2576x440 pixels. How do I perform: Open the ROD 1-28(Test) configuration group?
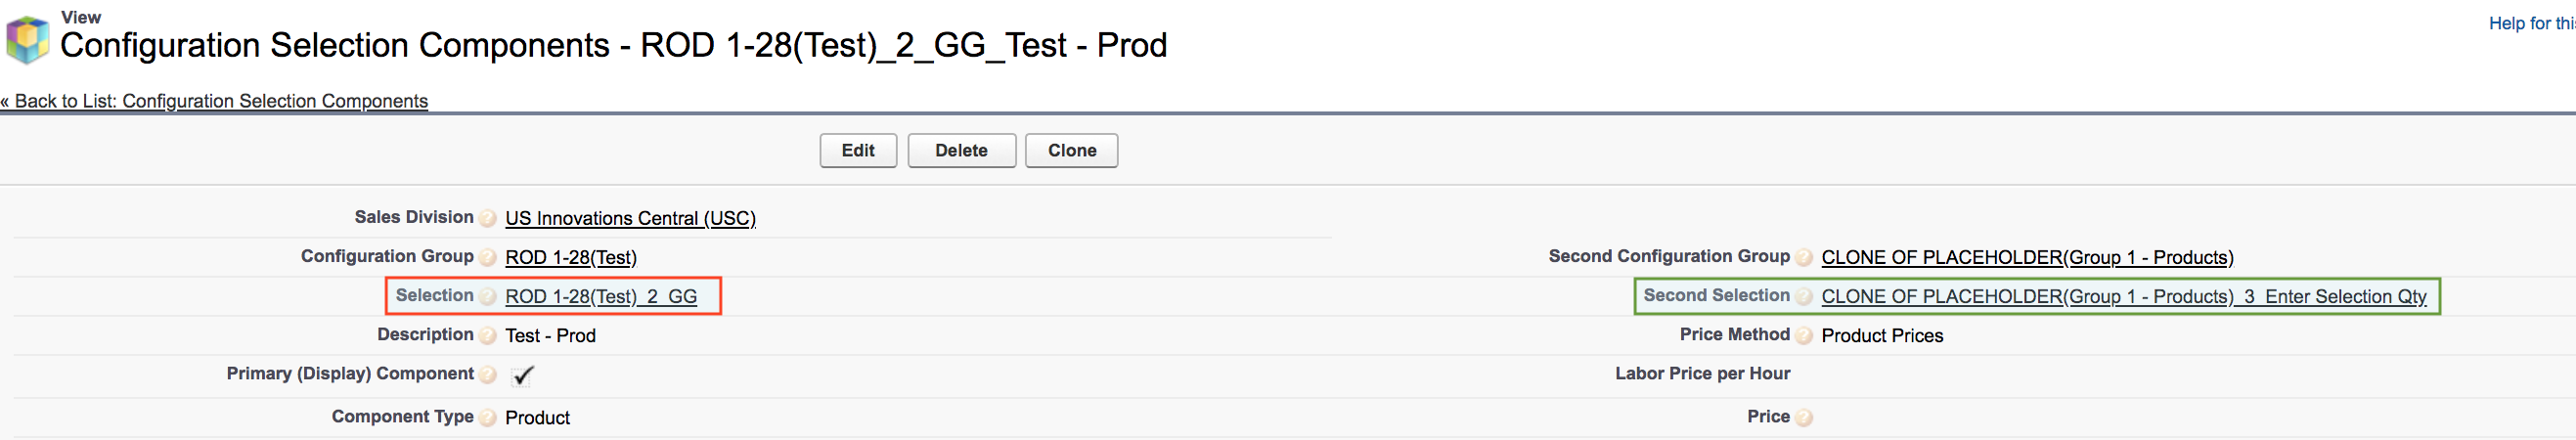point(571,257)
